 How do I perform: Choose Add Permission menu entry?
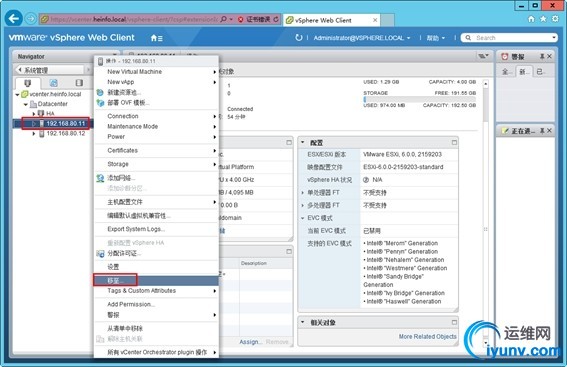(x=156, y=304)
